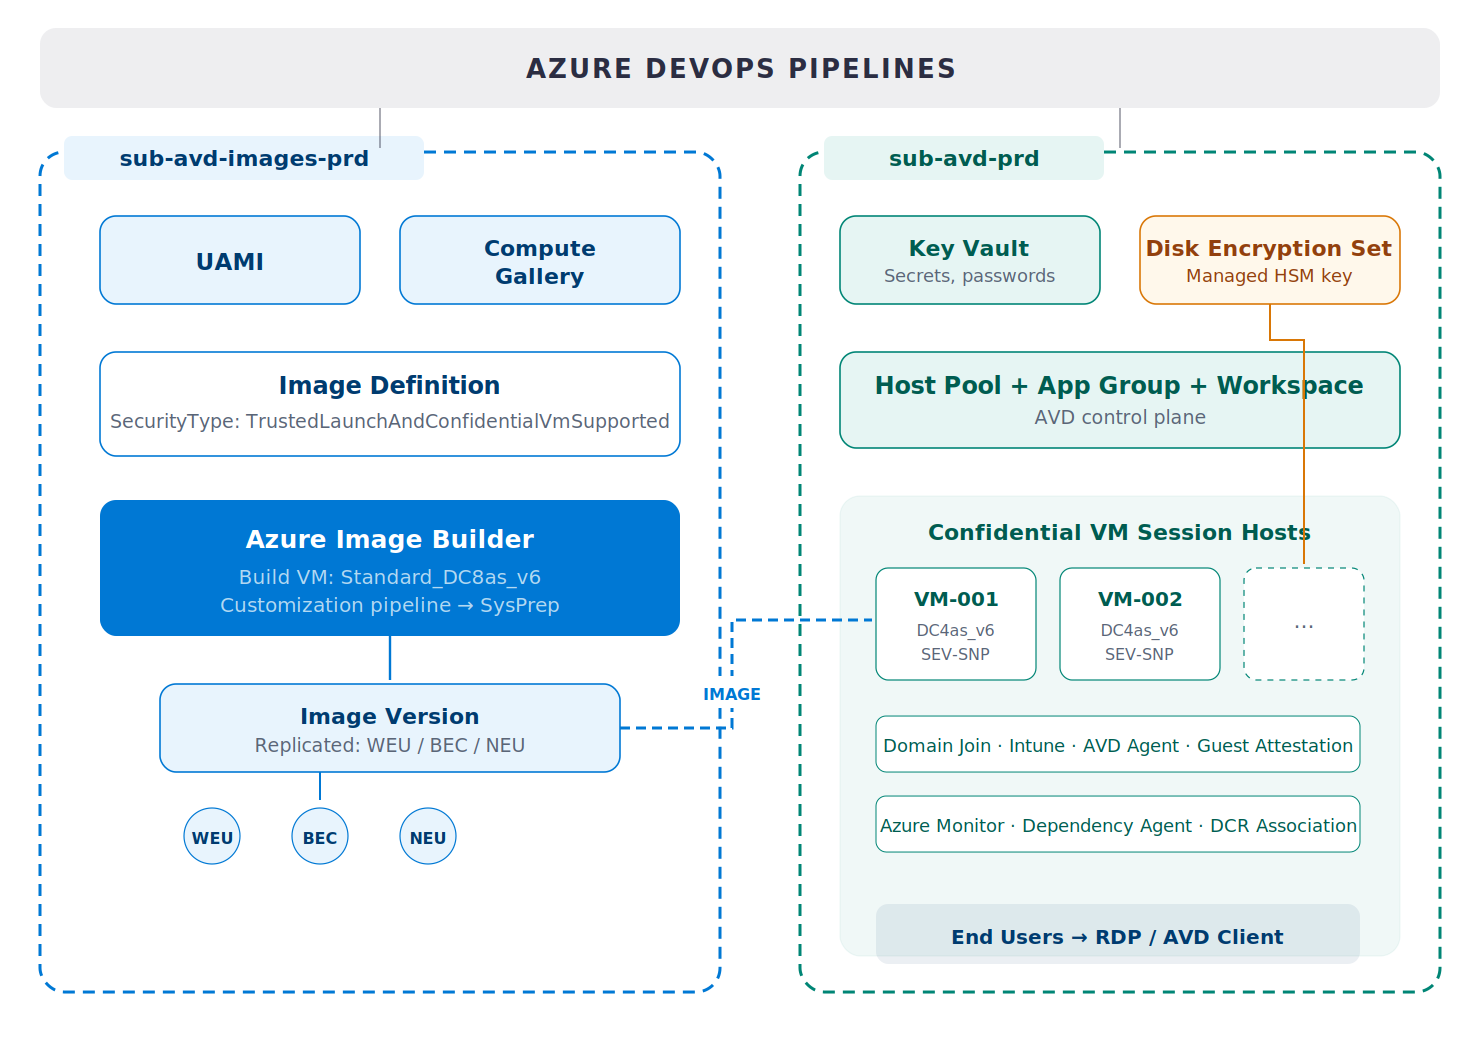The image size is (1480, 1040).
Task: Click Confidential VM Session Hosts heading
Action: [1120, 532]
